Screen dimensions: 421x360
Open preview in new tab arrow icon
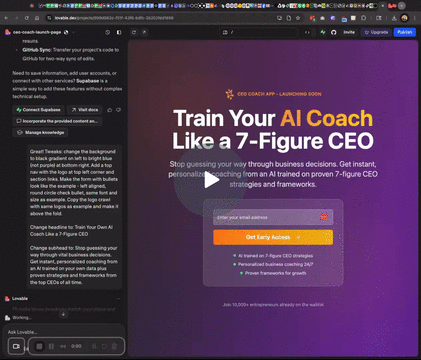point(144,32)
